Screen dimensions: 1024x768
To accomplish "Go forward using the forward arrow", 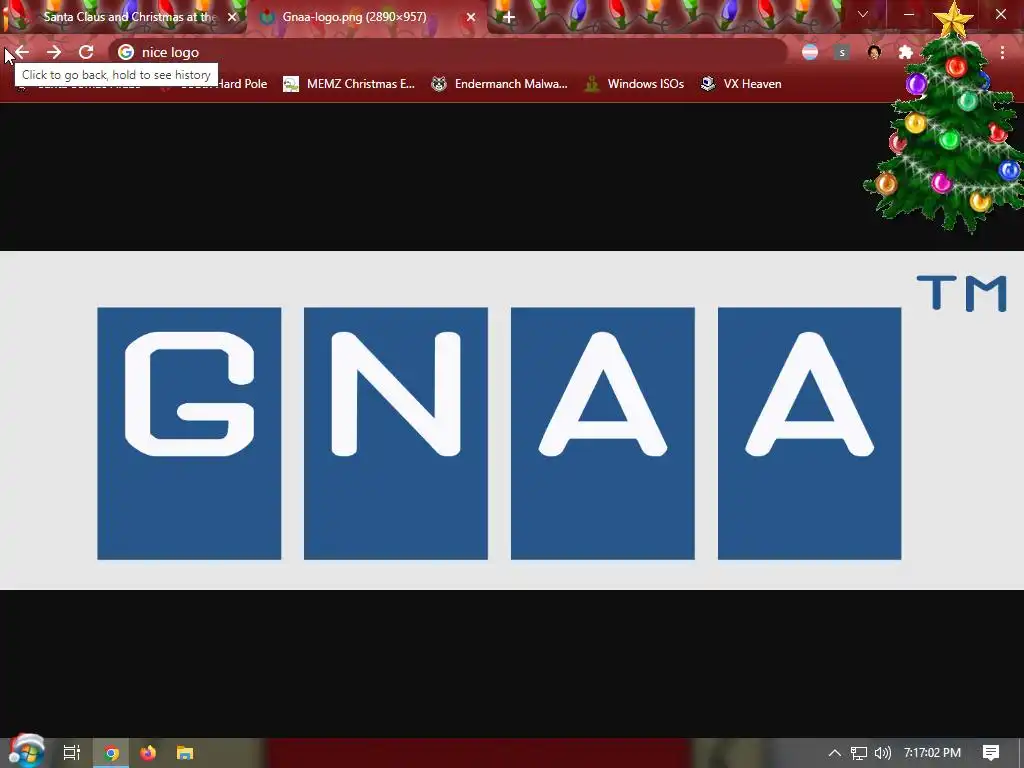I will (x=54, y=52).
